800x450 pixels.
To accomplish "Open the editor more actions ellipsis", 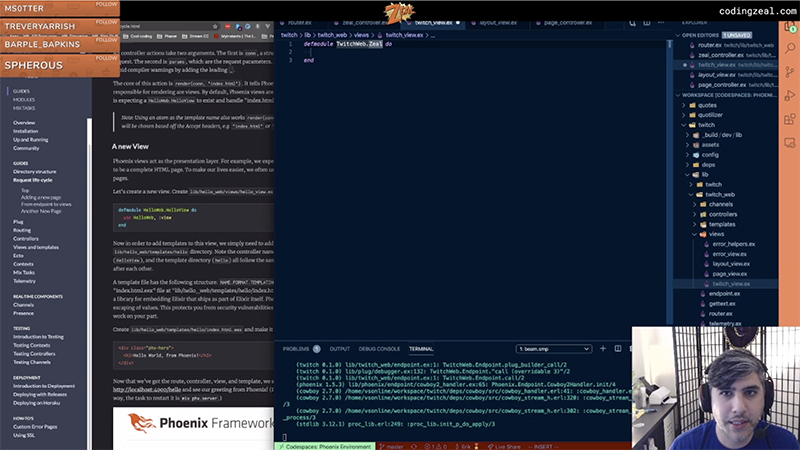I will [x=661, y=22].
